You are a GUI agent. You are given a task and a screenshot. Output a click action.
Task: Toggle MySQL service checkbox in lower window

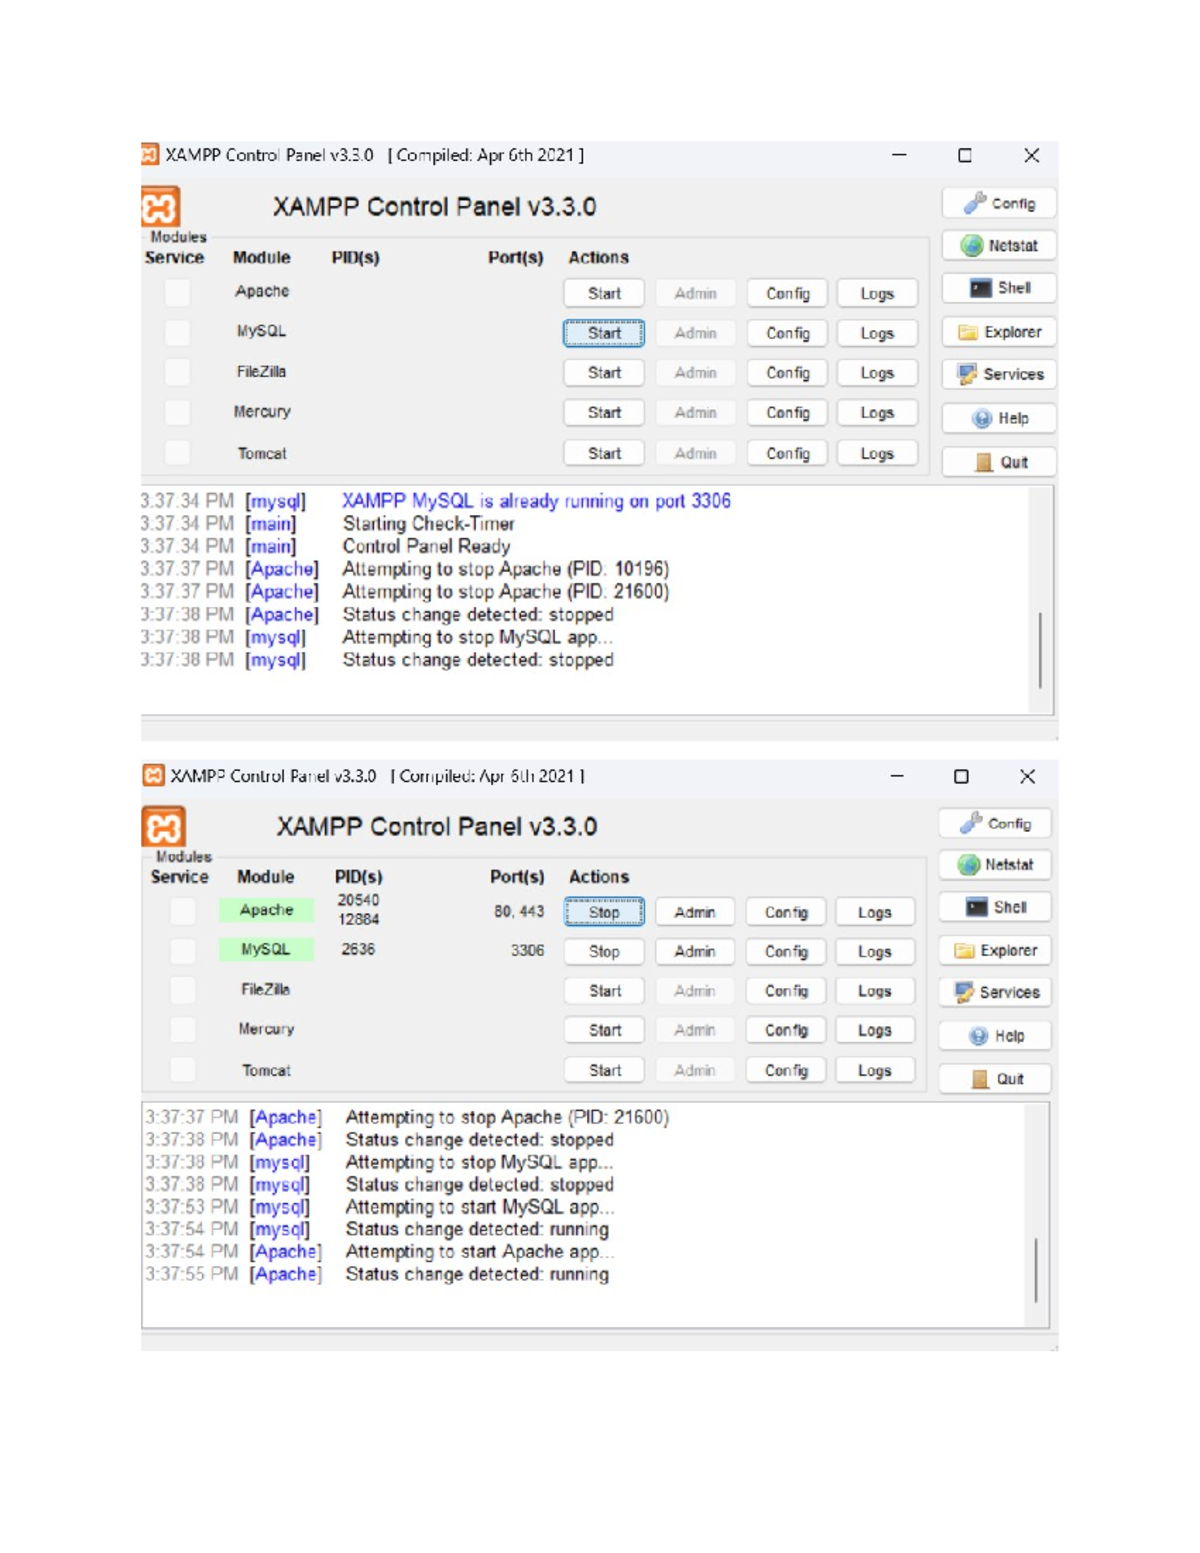[x=182, y=950]
